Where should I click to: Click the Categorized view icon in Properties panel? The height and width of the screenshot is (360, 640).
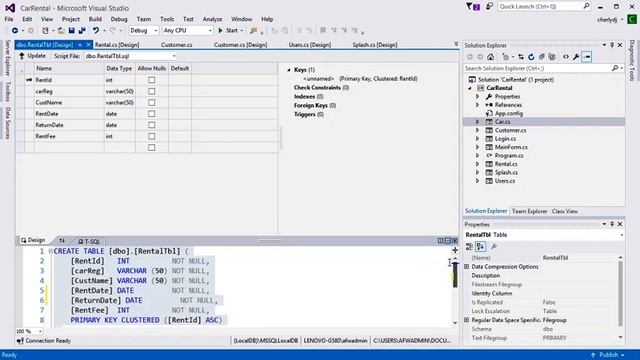click(469, 246)
